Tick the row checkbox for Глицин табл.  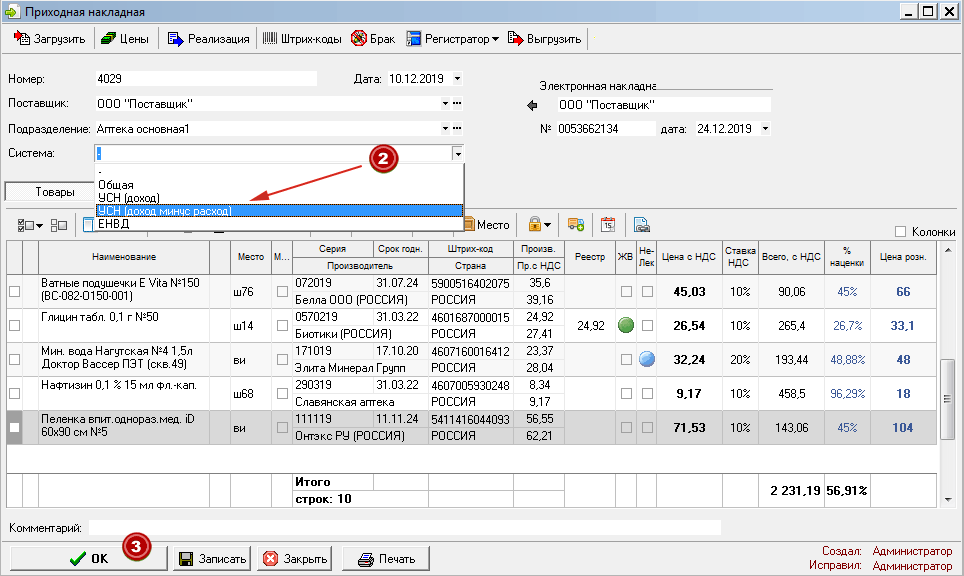point(15,325)
